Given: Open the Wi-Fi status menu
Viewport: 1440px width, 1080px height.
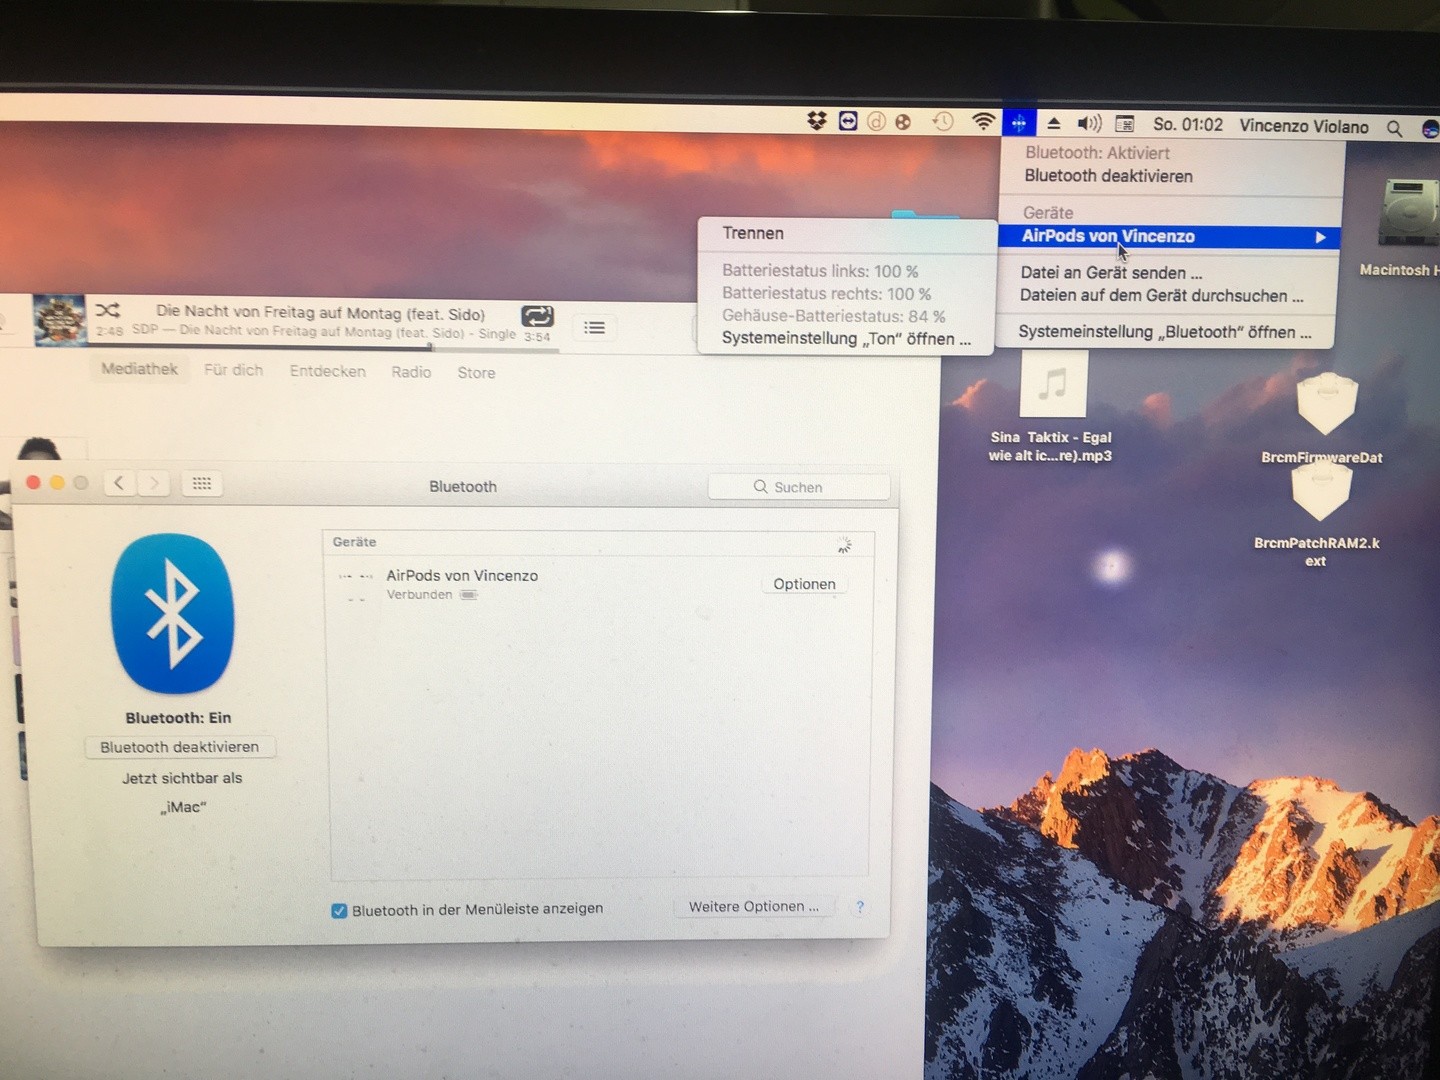Looking at the screenshot, I should (x=984, y=122).
